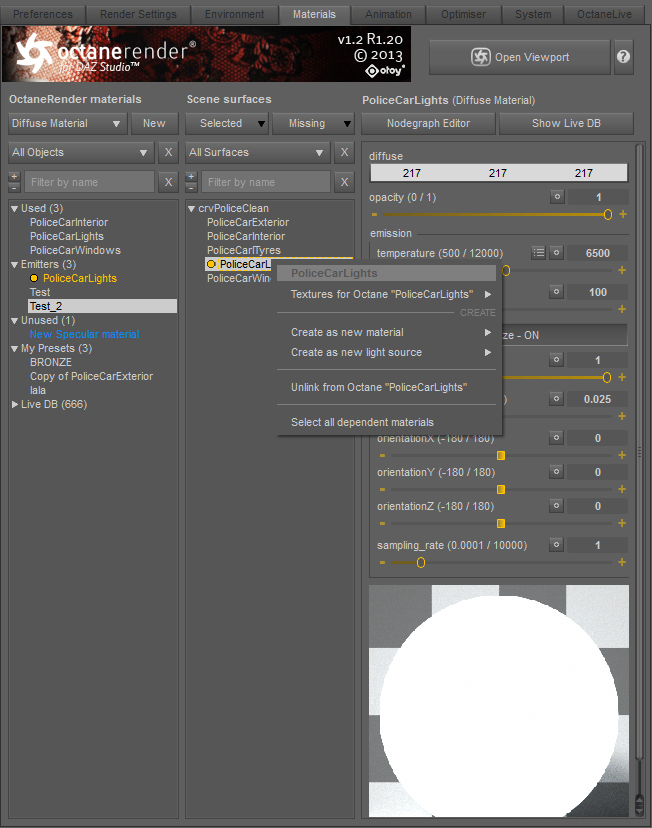This screenshot has height=828, width=652.
Task: Open the Missing dropdown button
Action: point(313,124)
